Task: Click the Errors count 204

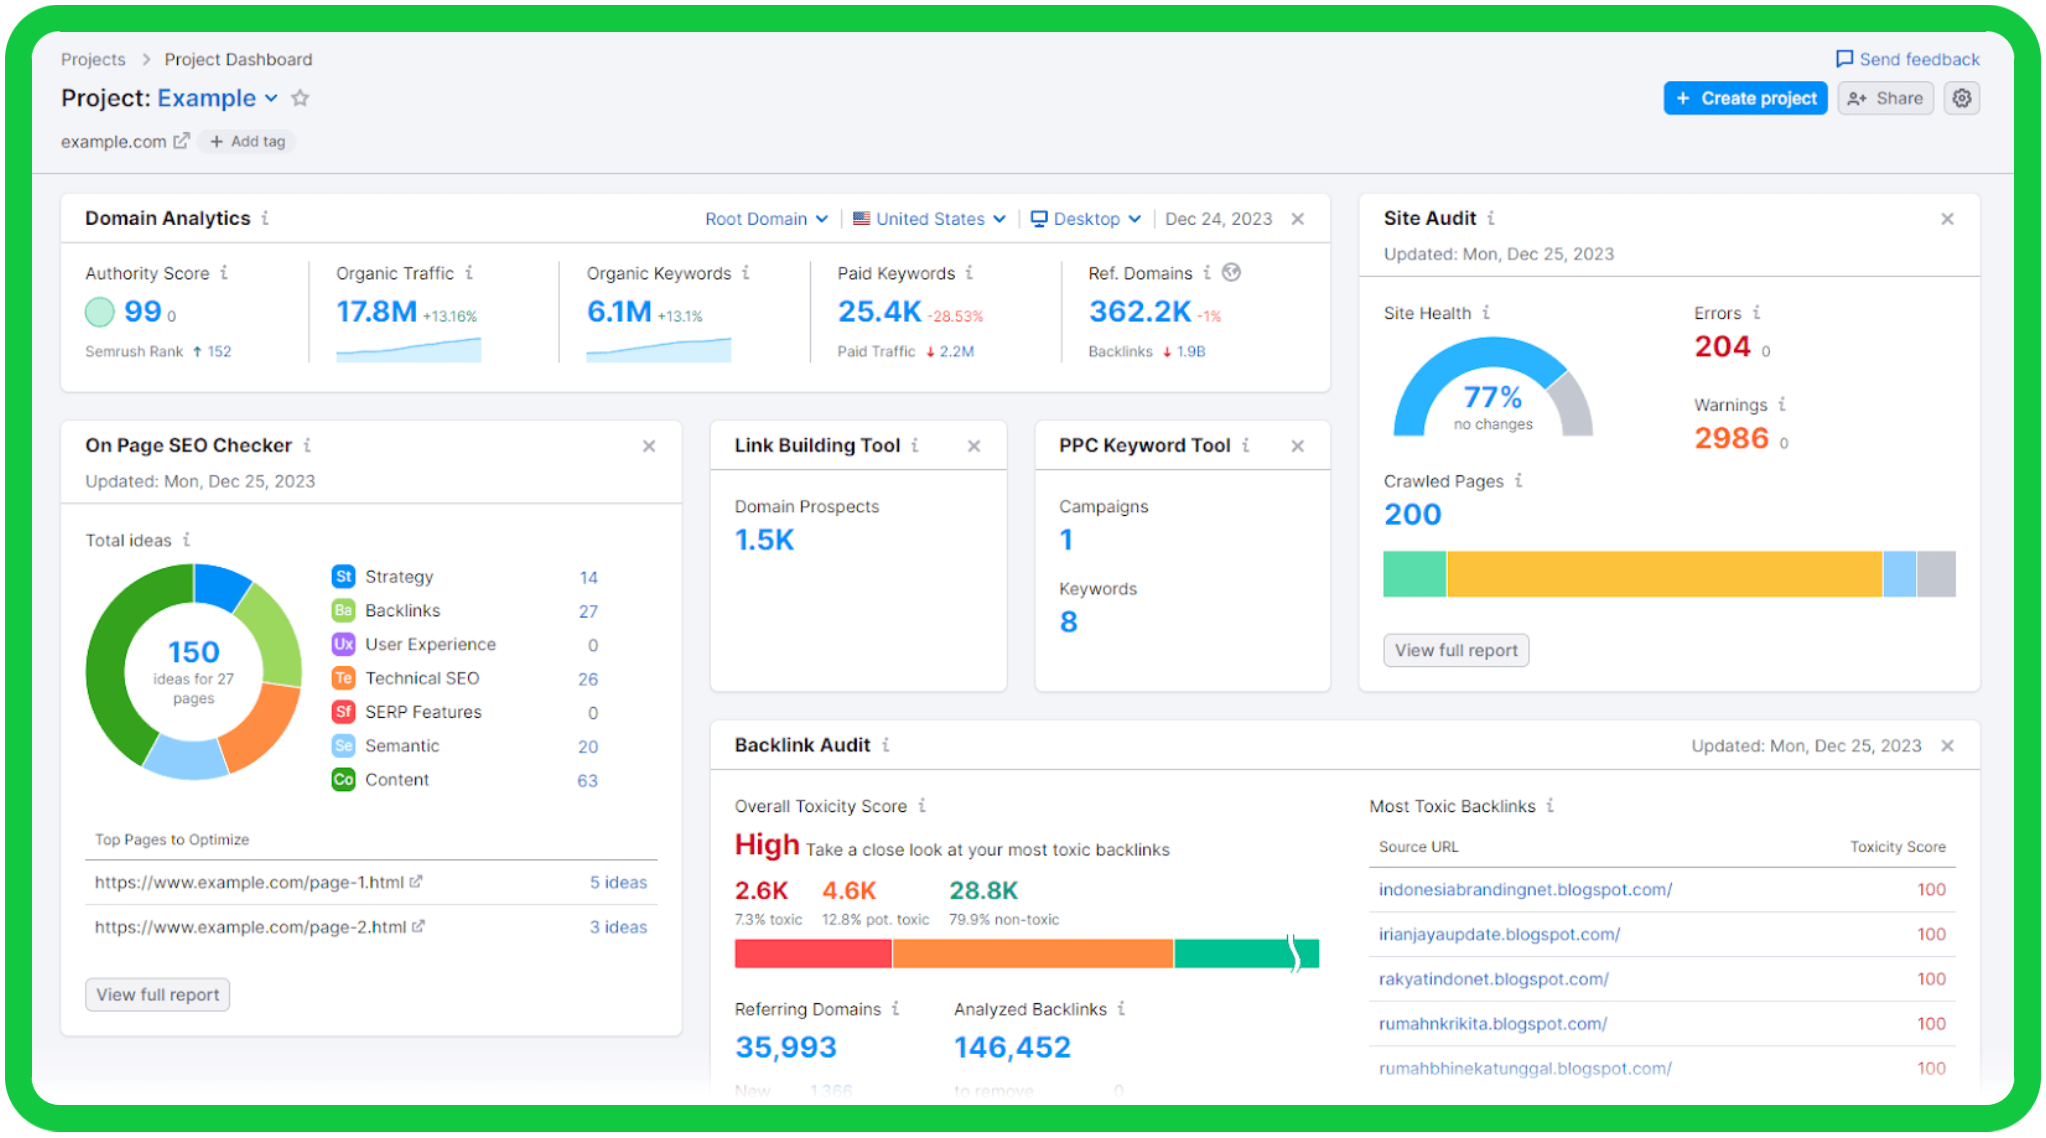Action: (1722, 346)
